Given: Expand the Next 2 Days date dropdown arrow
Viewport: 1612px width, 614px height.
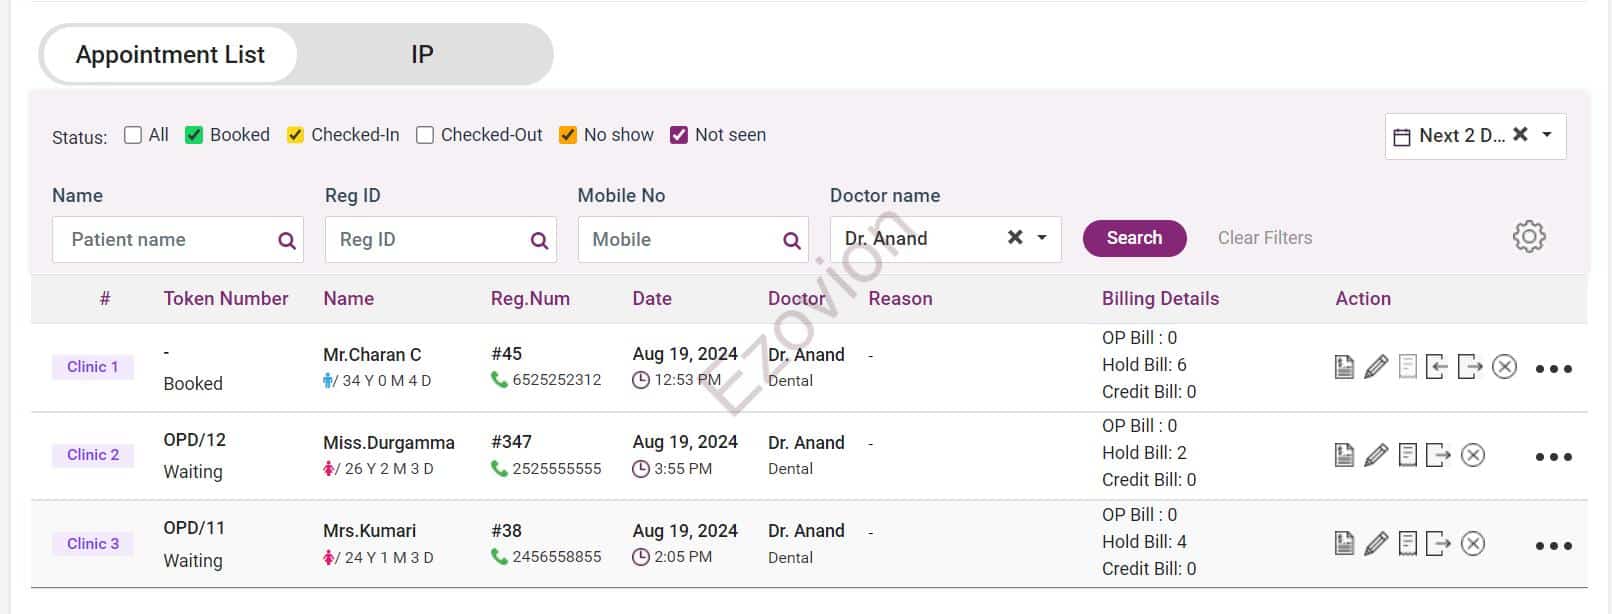Looking at the screenshot, I should (x=1547, y=135).
